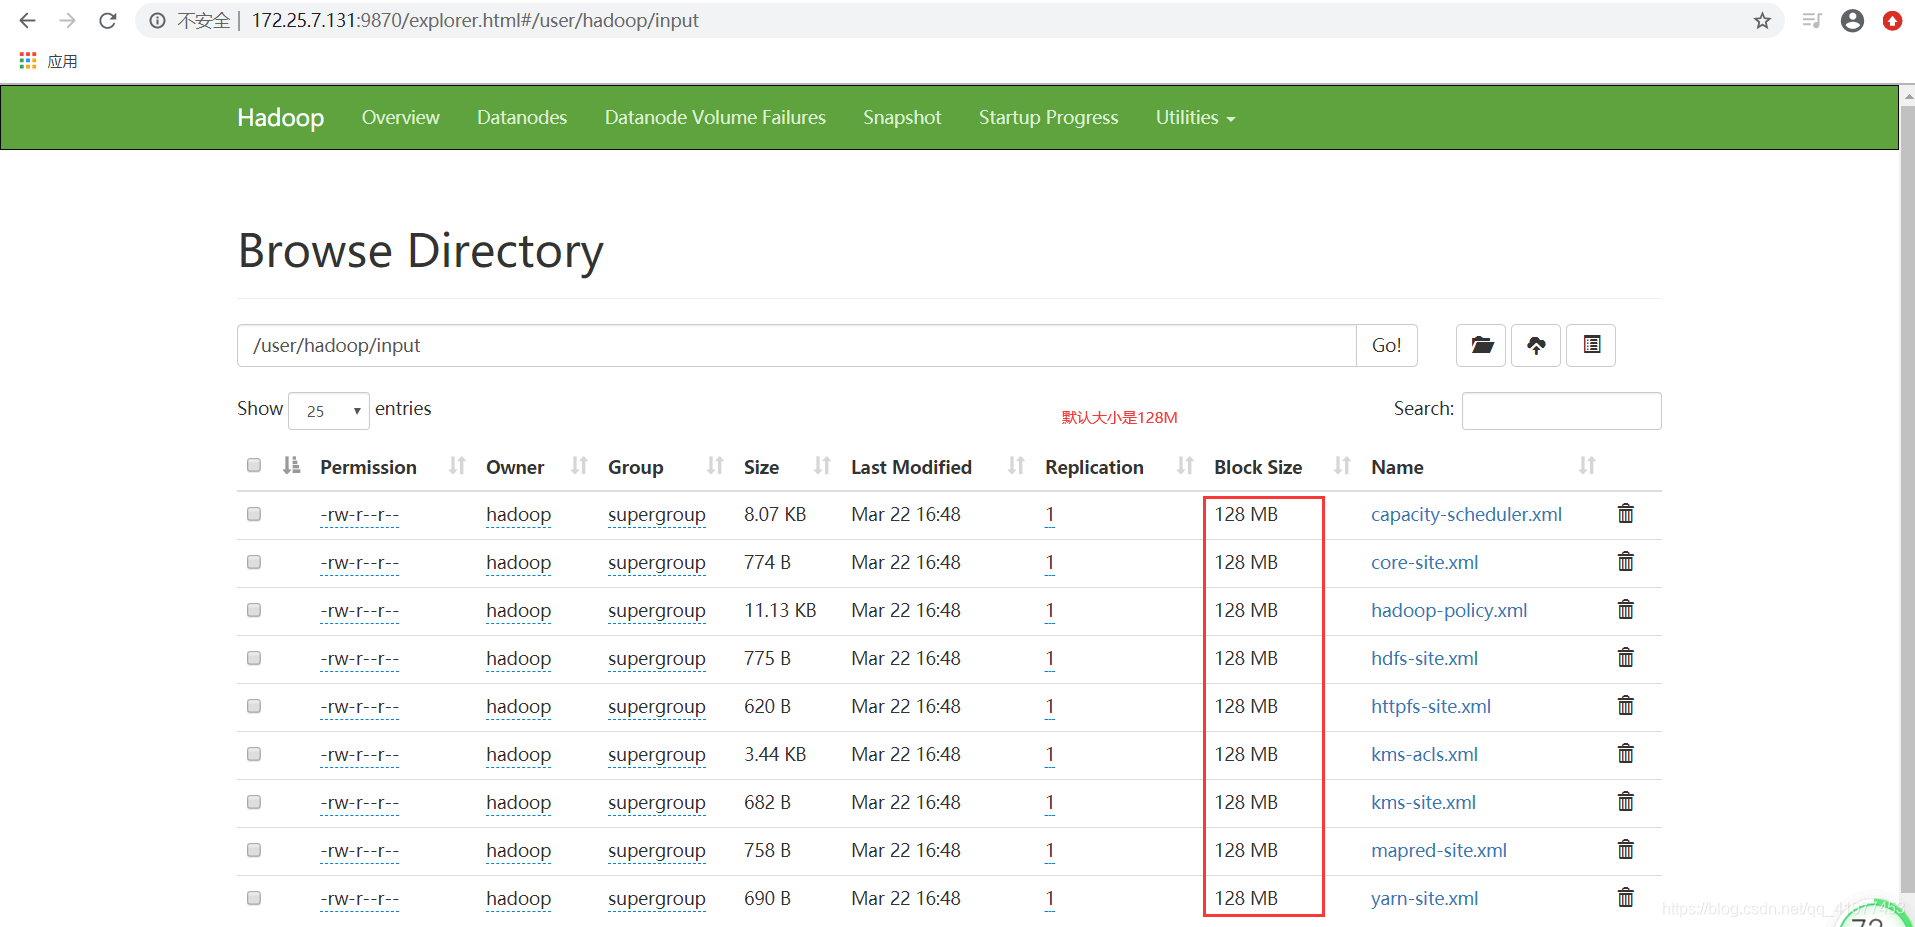Click hadoop owner in kms-acls.xml row

(x=518, y=755)
